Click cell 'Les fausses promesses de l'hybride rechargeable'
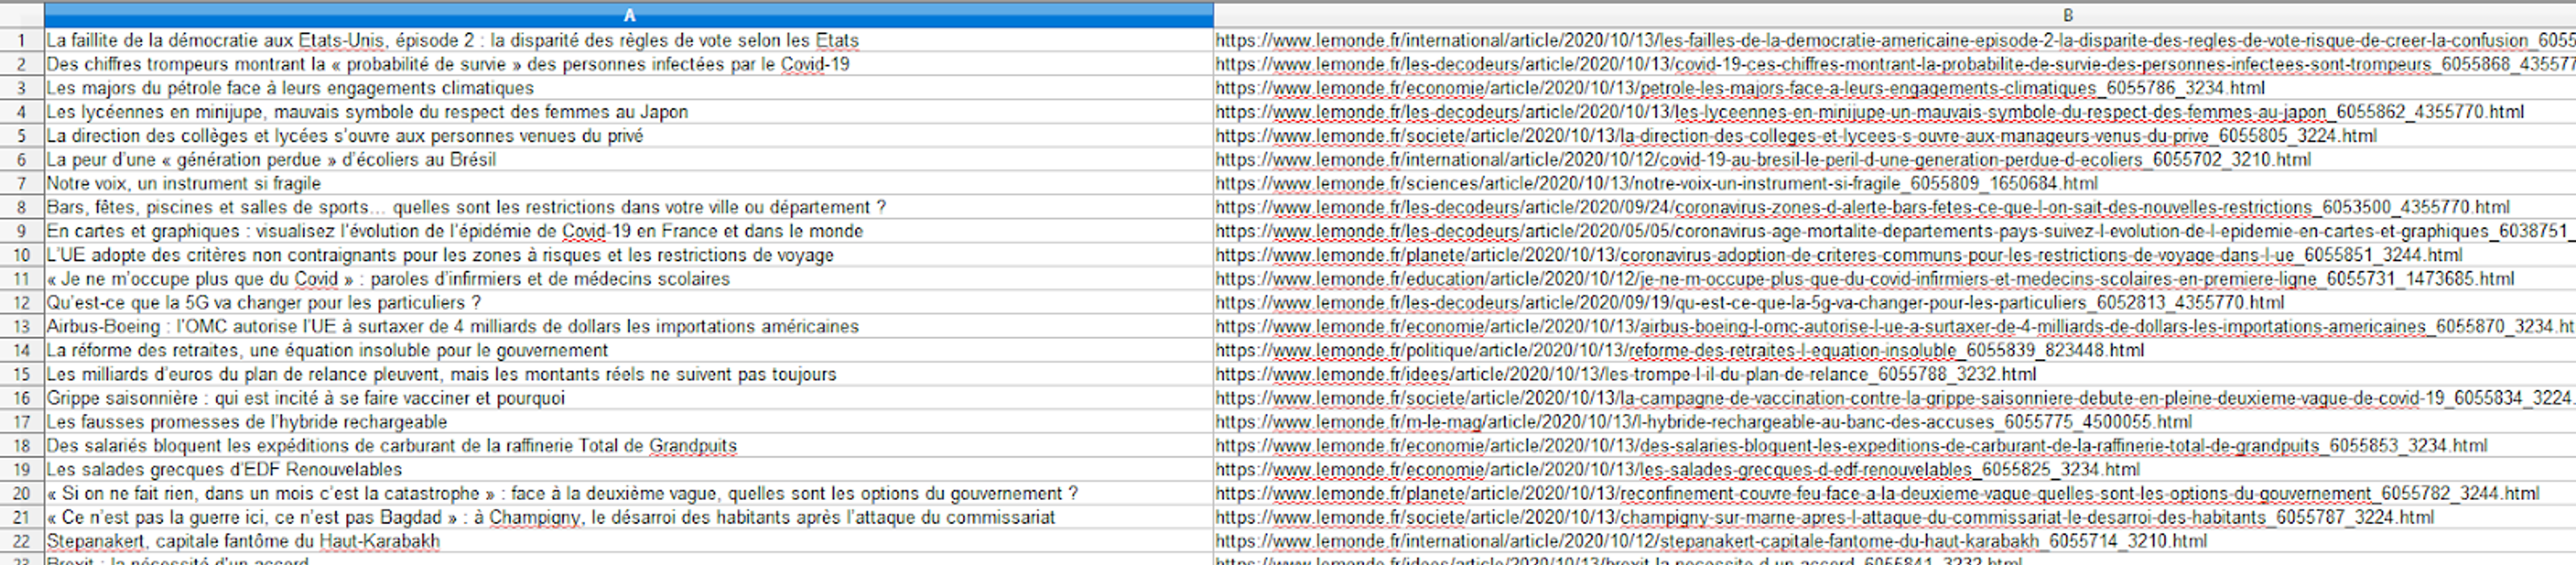Screen dimensions: 2576x565 click(x=629, y=422)
